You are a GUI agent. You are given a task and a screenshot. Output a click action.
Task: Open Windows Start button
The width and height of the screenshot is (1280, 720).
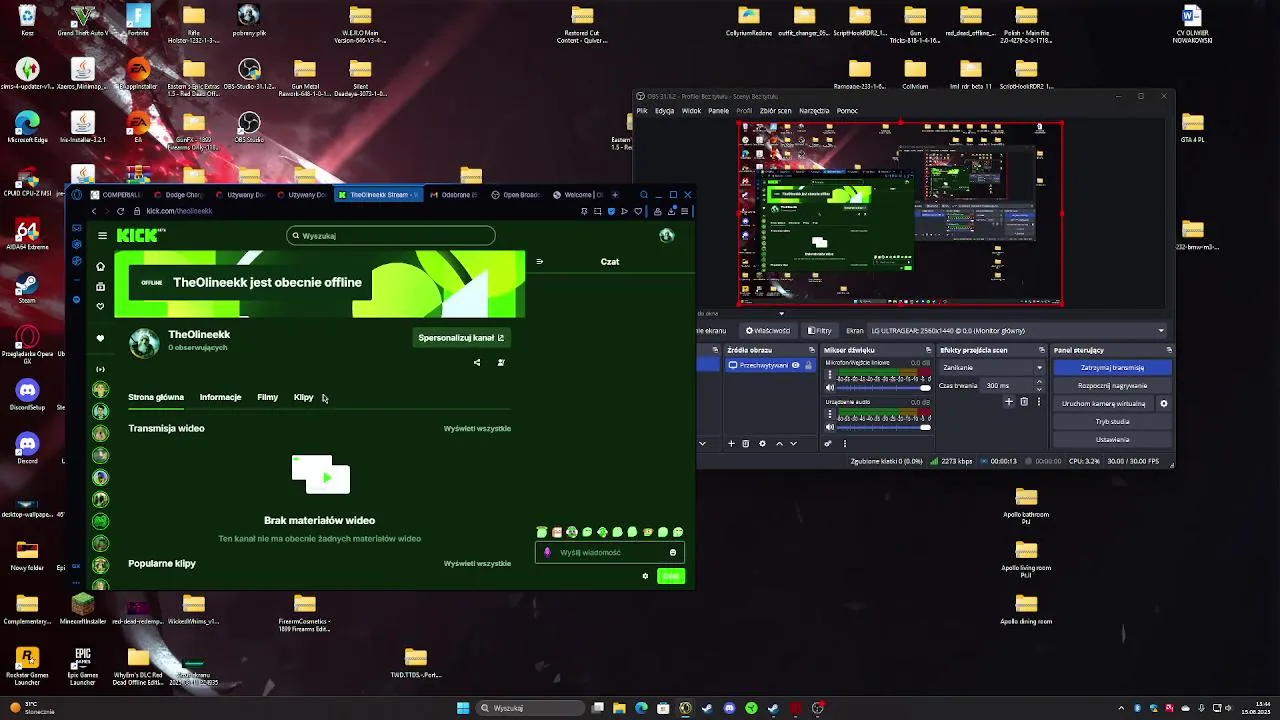coord(463,708)
